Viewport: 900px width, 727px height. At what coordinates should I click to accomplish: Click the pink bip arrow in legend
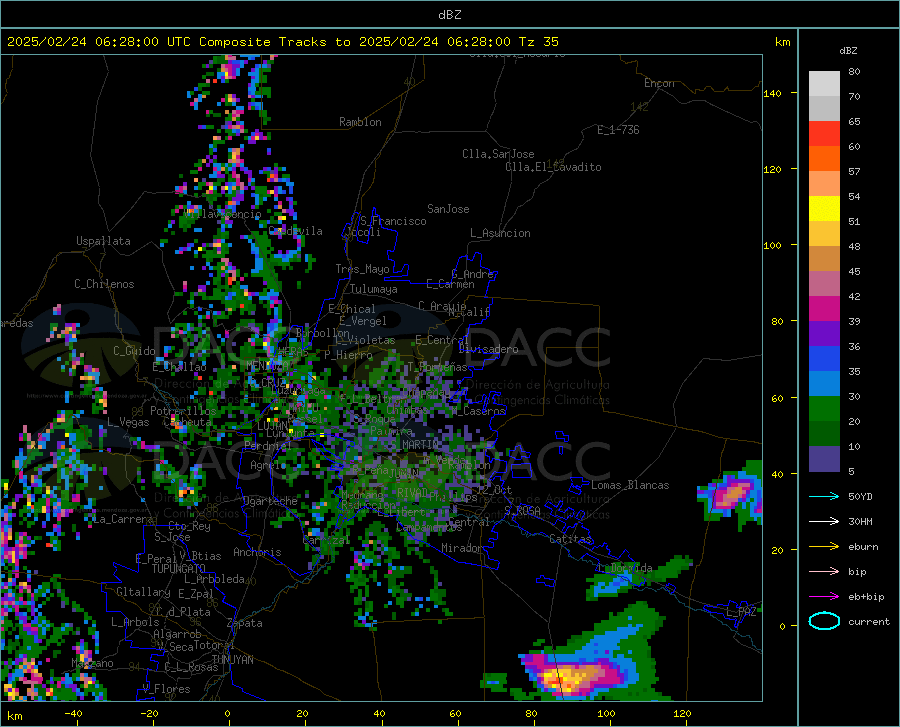pos(824,572)
